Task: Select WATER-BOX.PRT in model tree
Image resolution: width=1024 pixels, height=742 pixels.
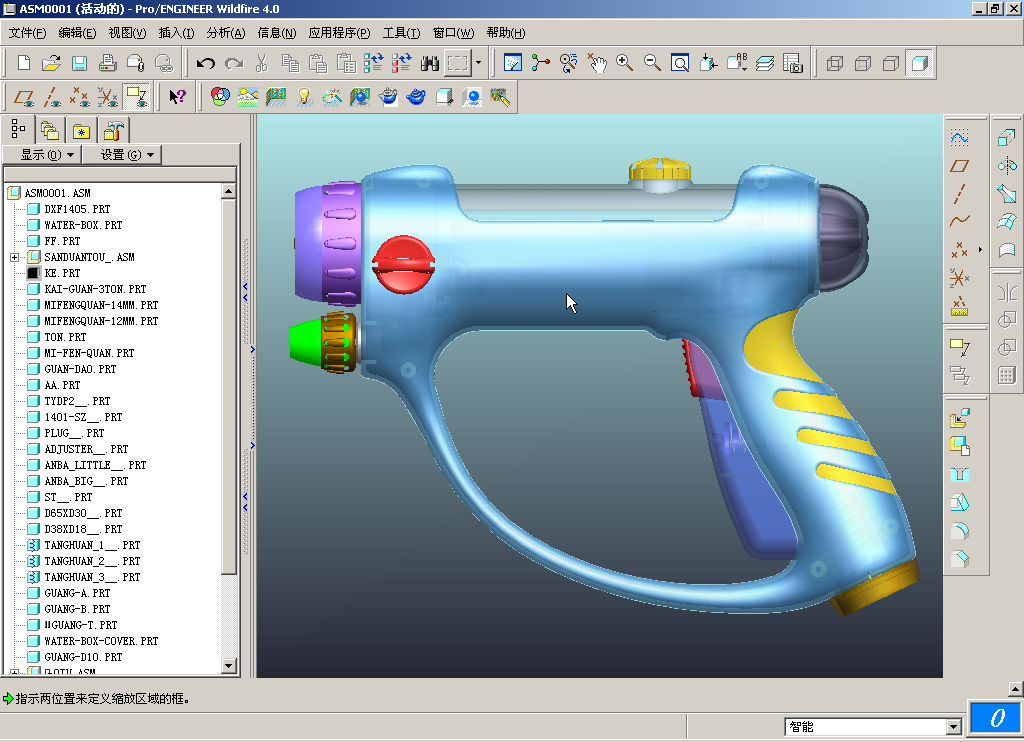Action: coord(83,225)
